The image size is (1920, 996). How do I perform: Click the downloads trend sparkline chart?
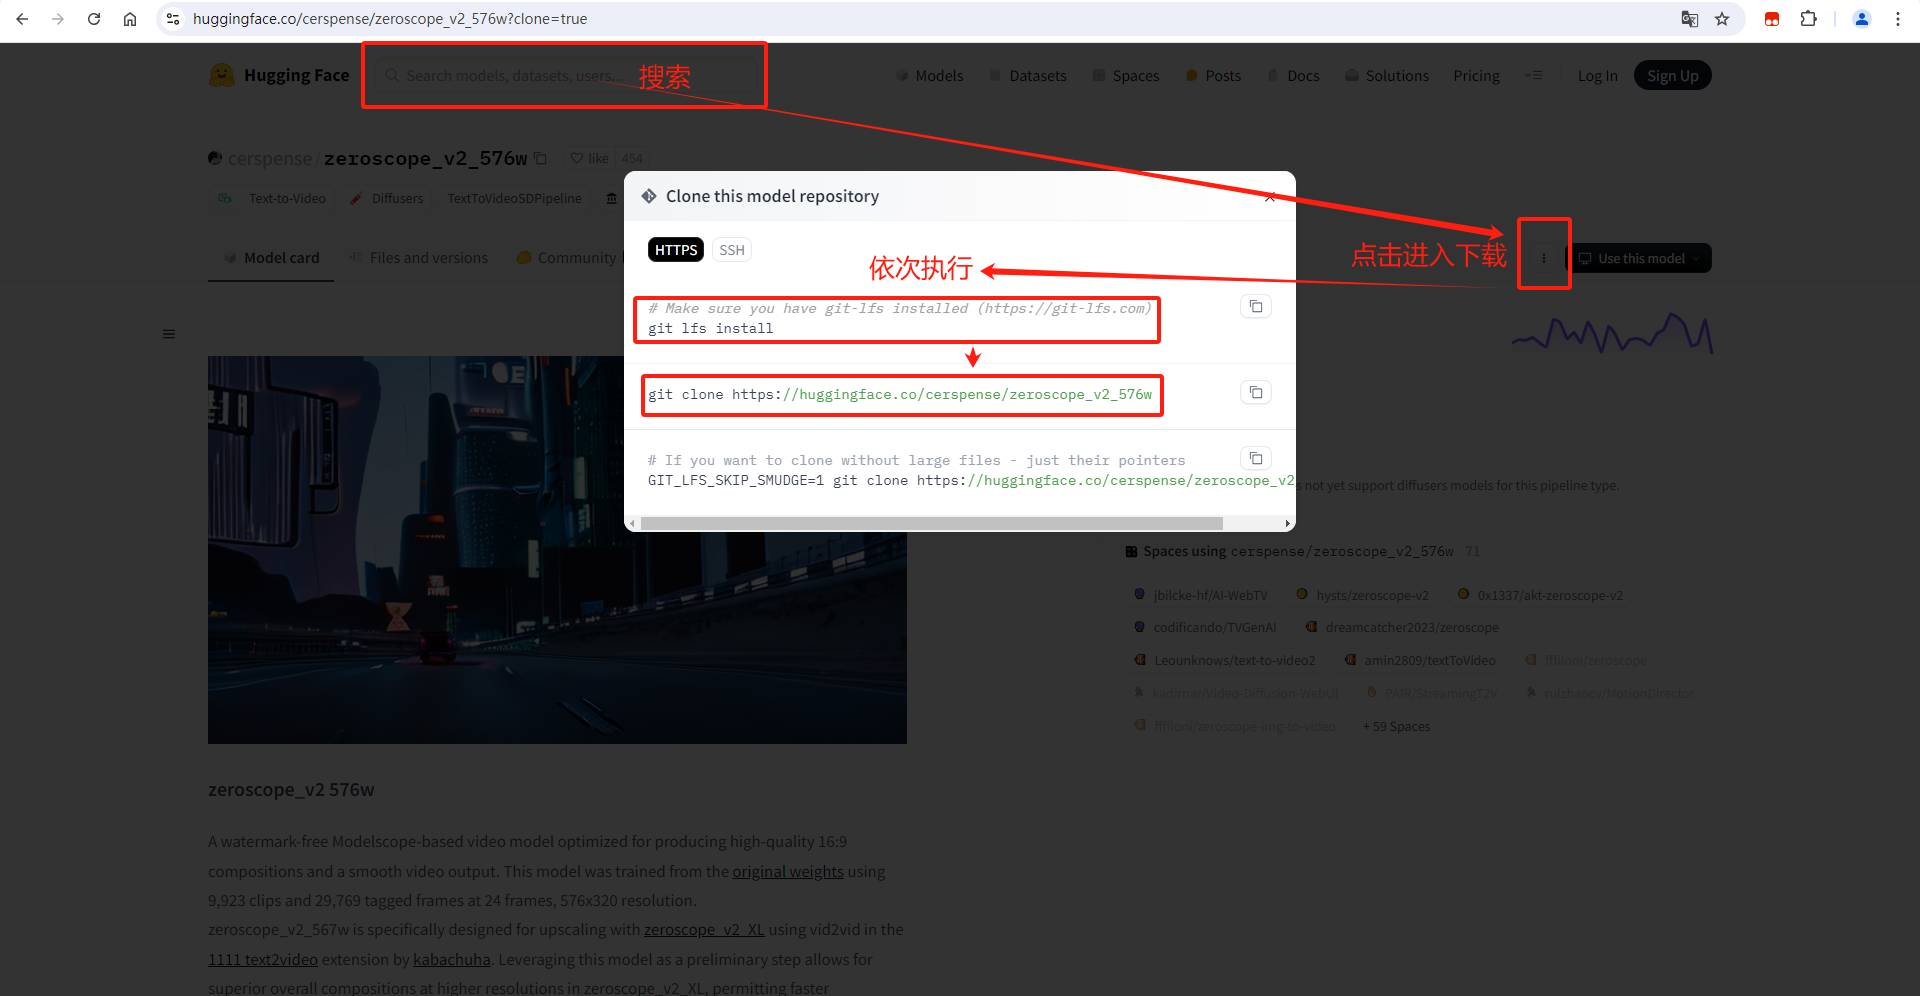(x=1612, y=333)
